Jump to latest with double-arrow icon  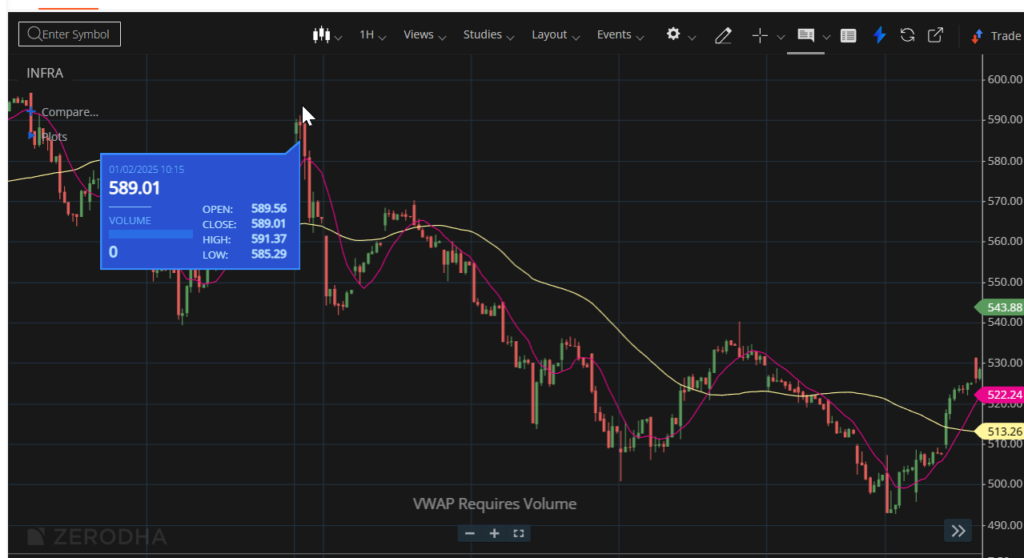pos(958,531)
